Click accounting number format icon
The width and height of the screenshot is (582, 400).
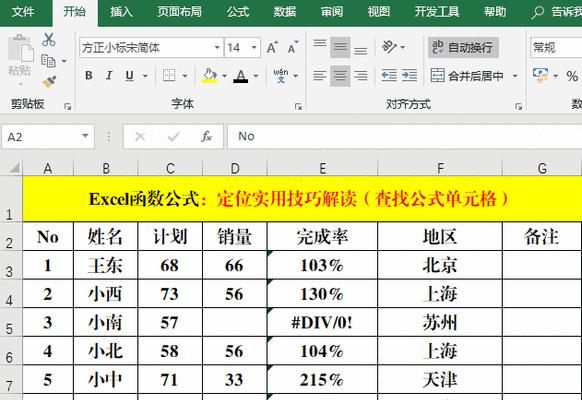pyautogui.click(x=540, y=76)
